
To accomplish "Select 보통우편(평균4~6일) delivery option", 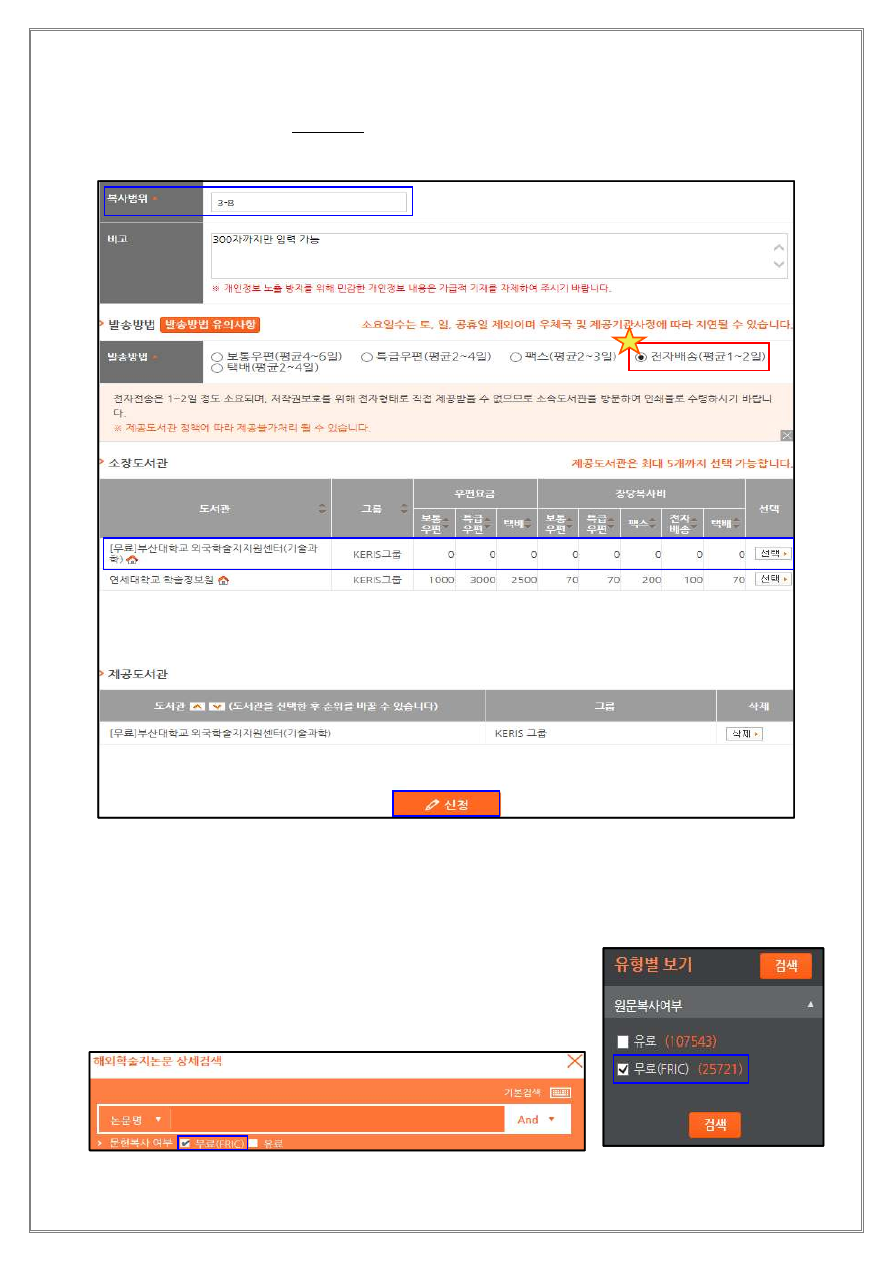I will (217, 357).
